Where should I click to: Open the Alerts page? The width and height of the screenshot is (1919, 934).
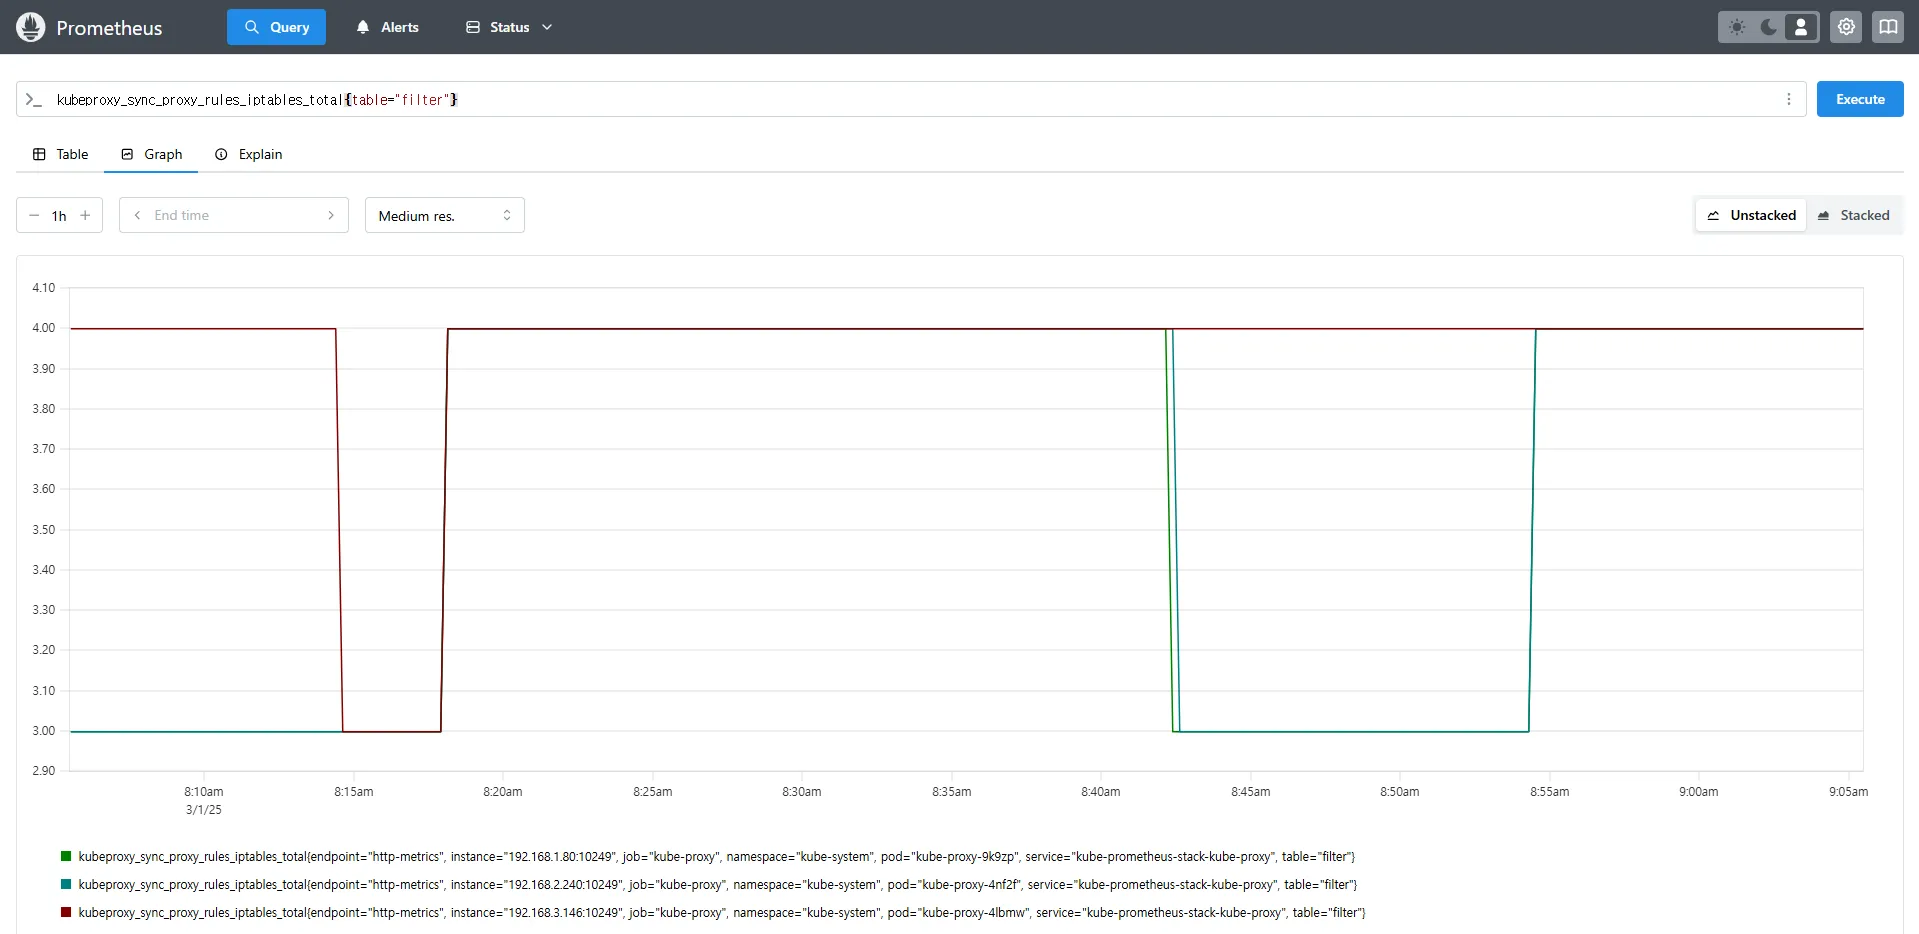point(387,27)
